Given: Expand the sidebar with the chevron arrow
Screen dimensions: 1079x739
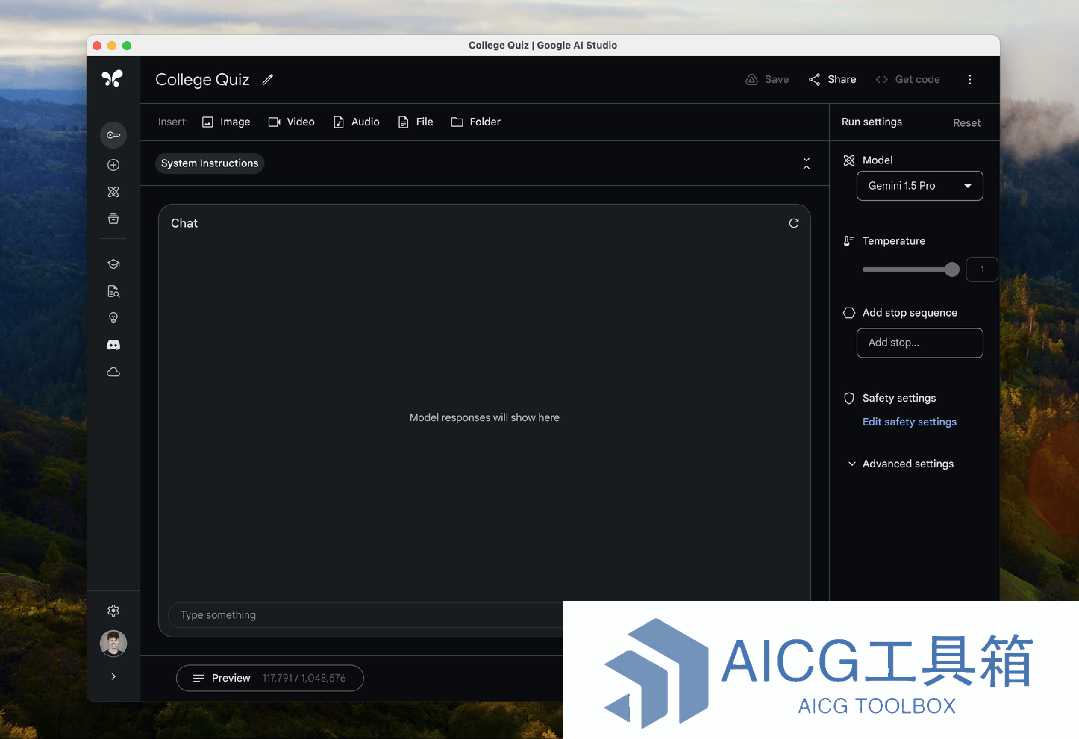Looking at the screenshot, I should [x=114, y=676].
